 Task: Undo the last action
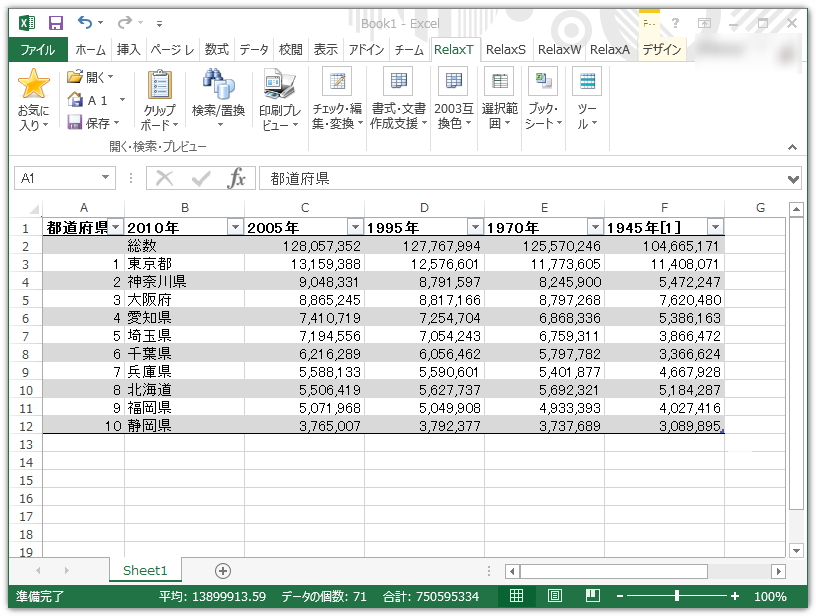85,22
